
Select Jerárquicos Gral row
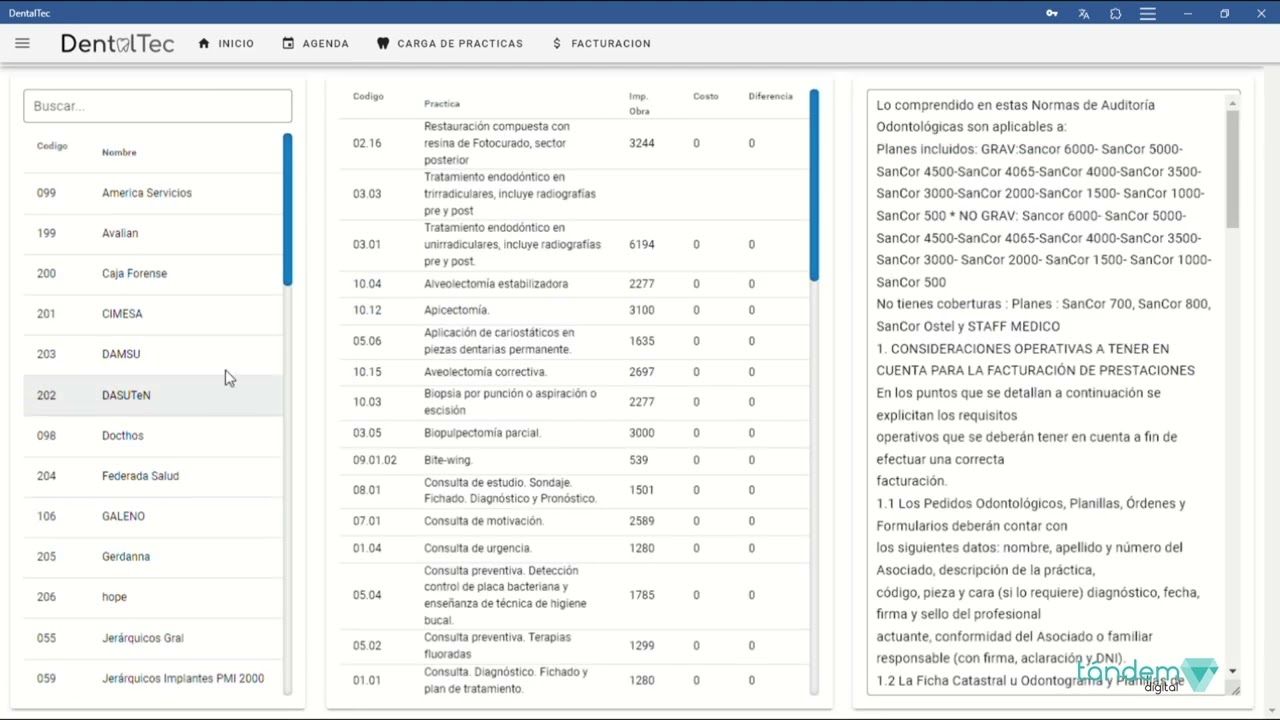(154, 638)
